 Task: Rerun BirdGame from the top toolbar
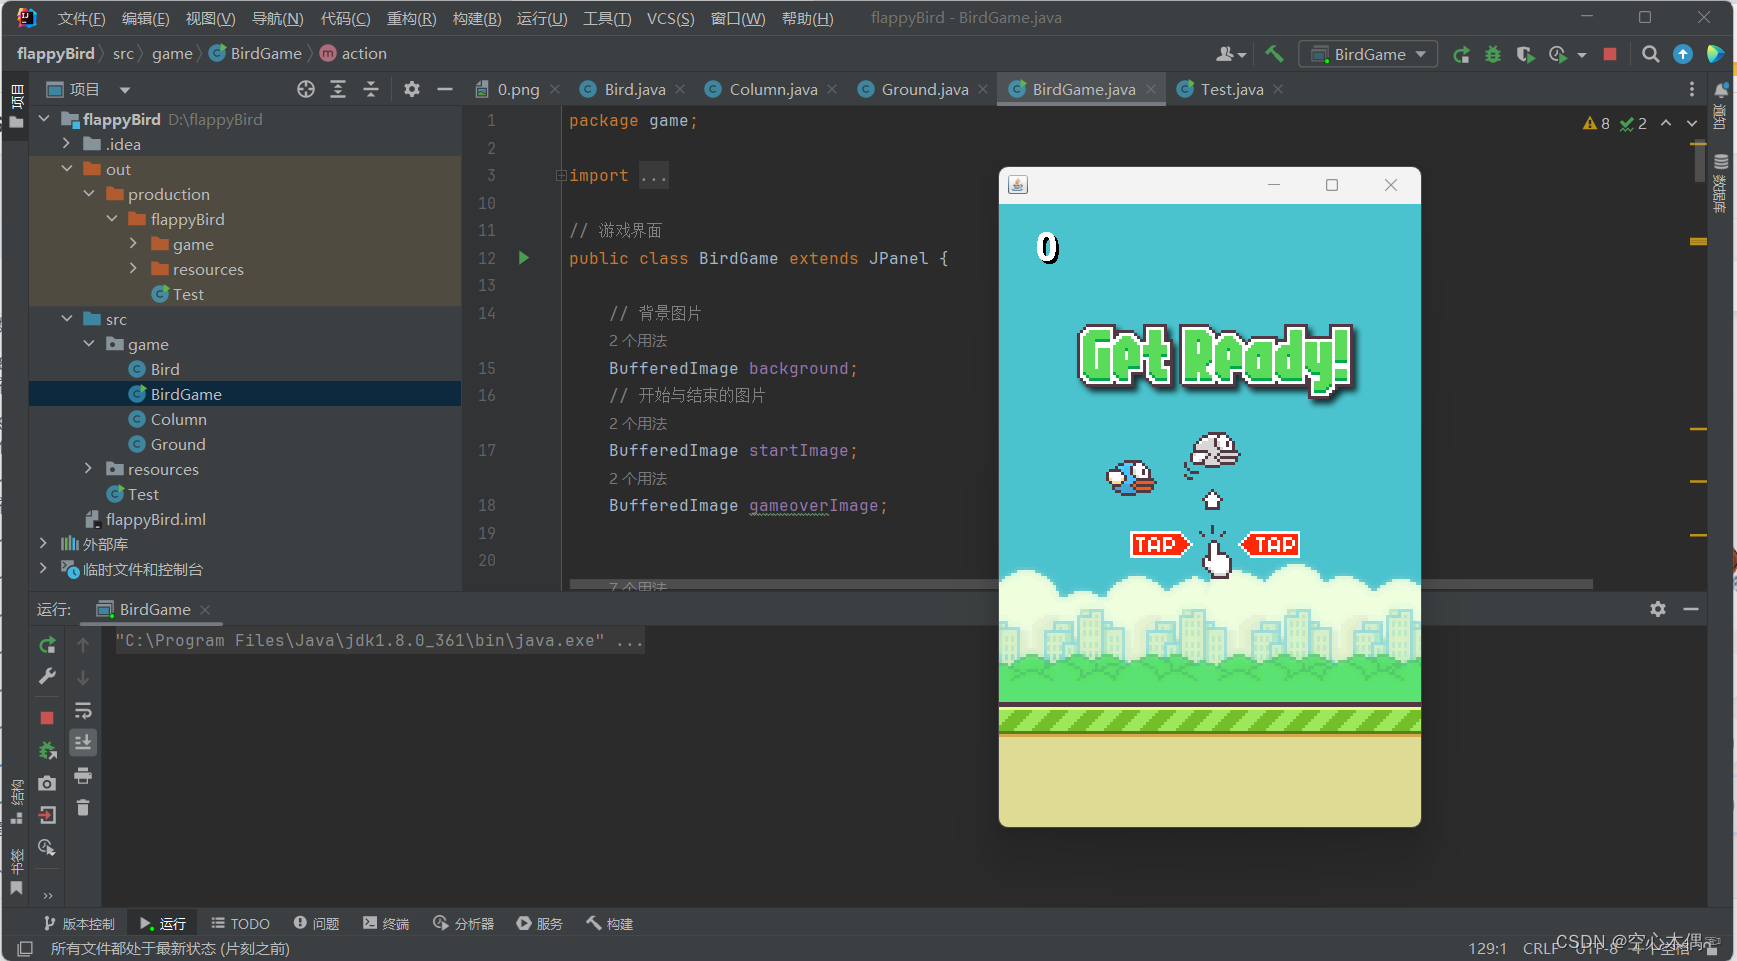[1461, 54]
